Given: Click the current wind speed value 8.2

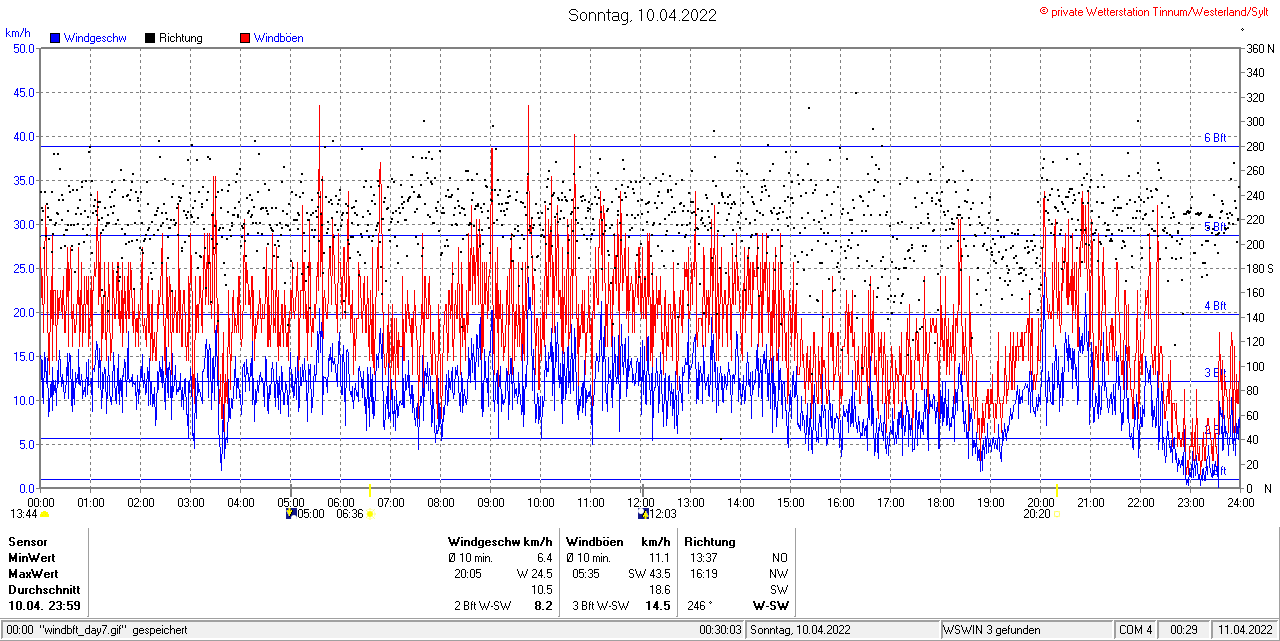Looking at the screenshot, I should (543, 606).
